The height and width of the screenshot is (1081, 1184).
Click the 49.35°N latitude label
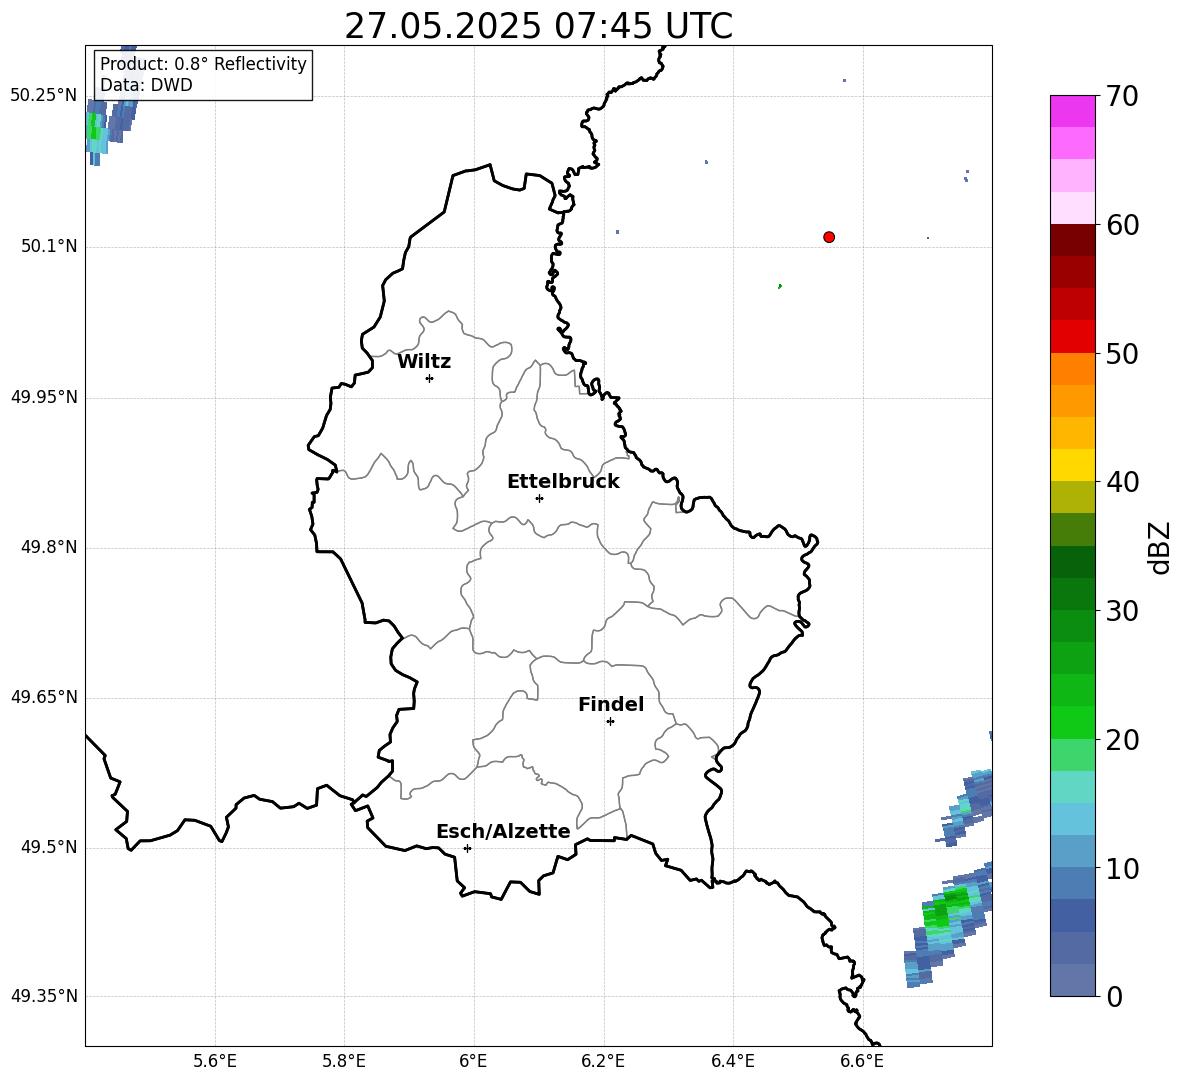[44, 996]
